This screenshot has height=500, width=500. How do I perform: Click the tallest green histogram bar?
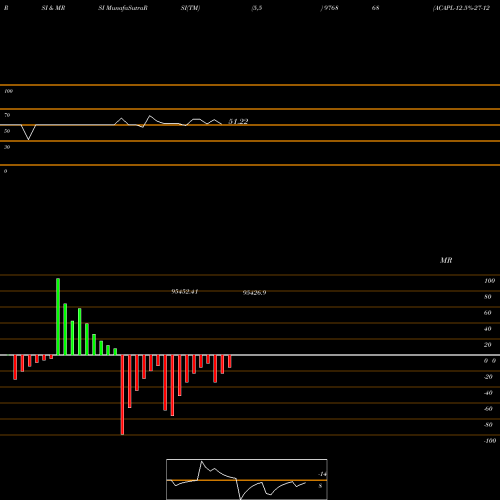click(58, 317)
